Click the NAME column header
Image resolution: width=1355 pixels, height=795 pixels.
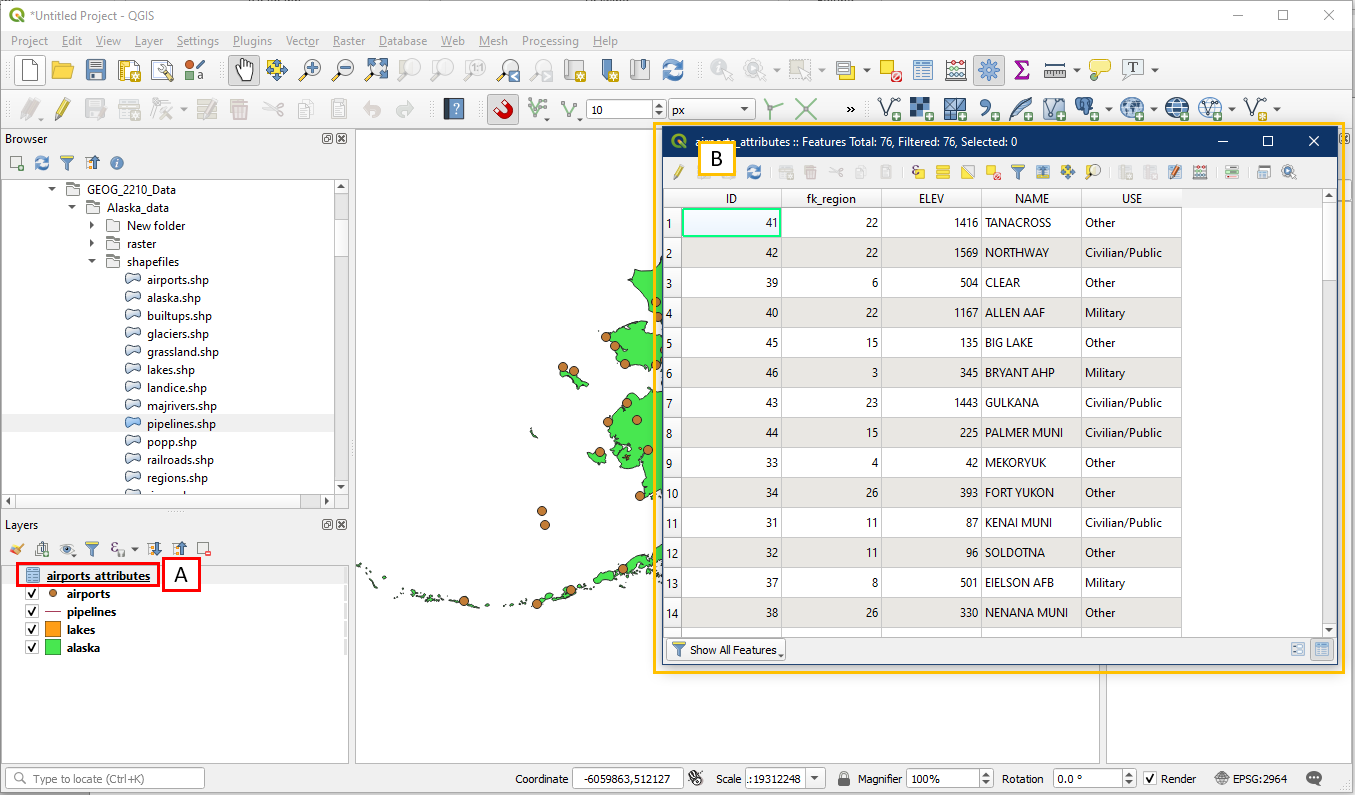click(x=1030, y=199)
